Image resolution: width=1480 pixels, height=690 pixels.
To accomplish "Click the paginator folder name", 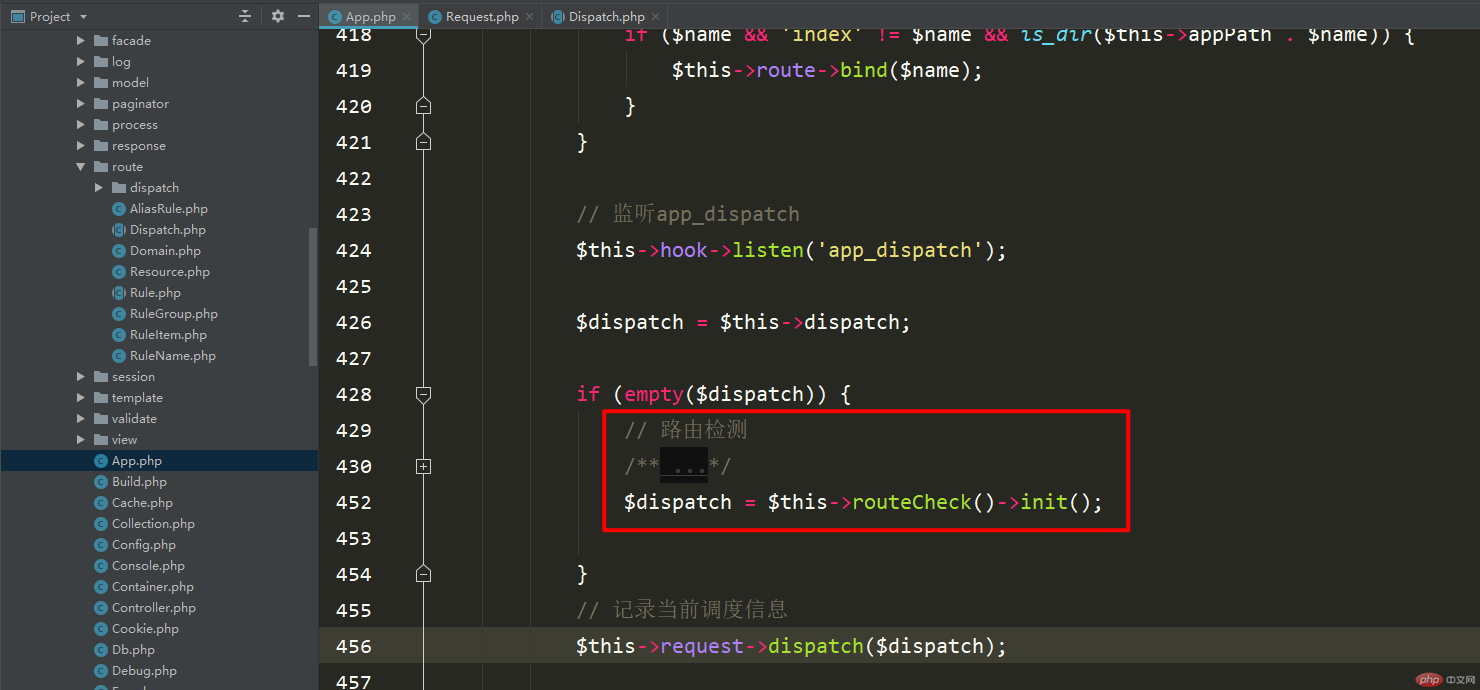I will 140,104.
